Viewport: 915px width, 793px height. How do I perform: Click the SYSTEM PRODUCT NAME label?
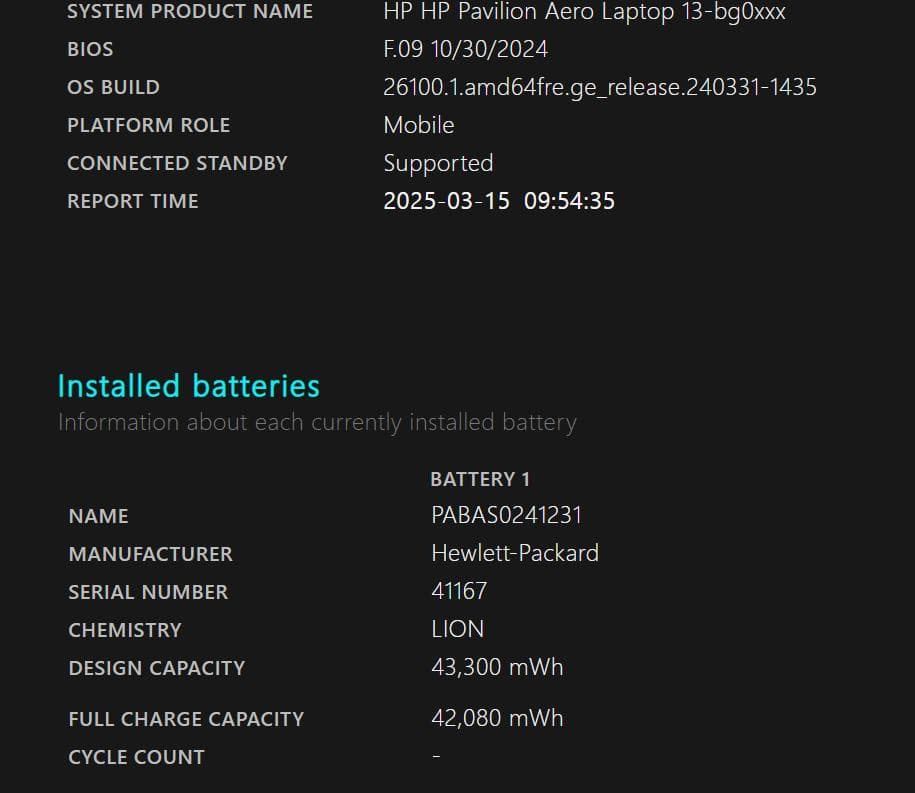[189, 12]
